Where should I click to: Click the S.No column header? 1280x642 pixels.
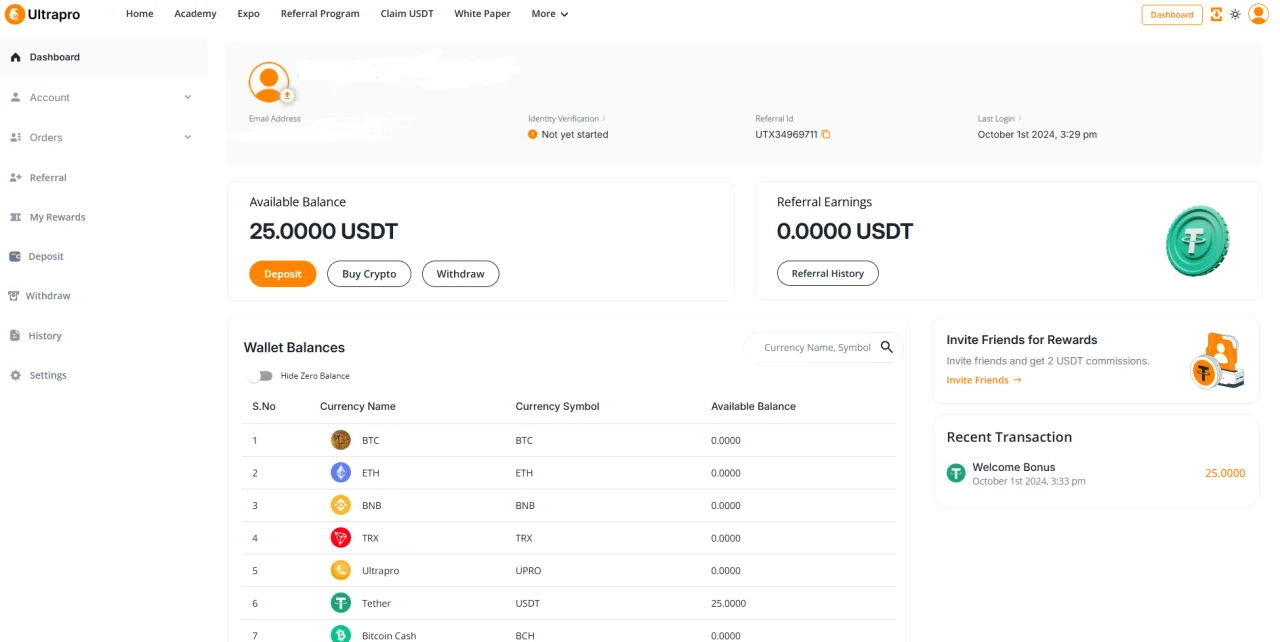[x=264, y=406]
